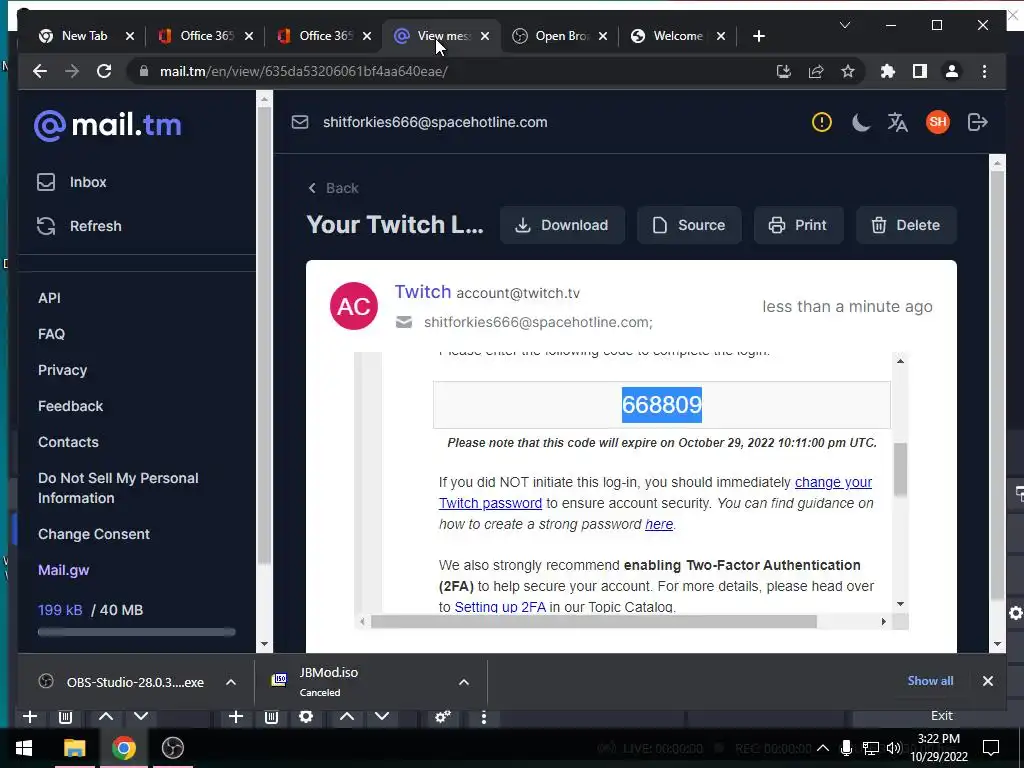Expand JBMod.iso download options chevron
1024x768 pixels.
pos(464,682)
